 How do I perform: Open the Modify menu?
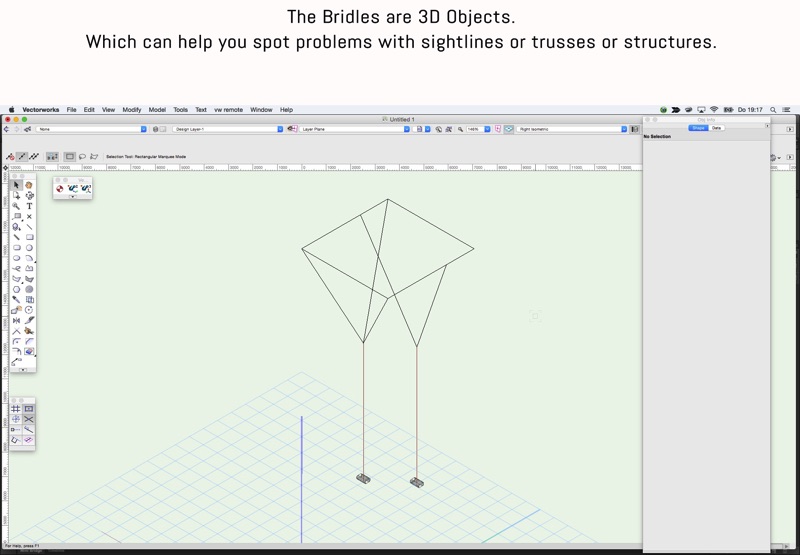pos(132,110)
